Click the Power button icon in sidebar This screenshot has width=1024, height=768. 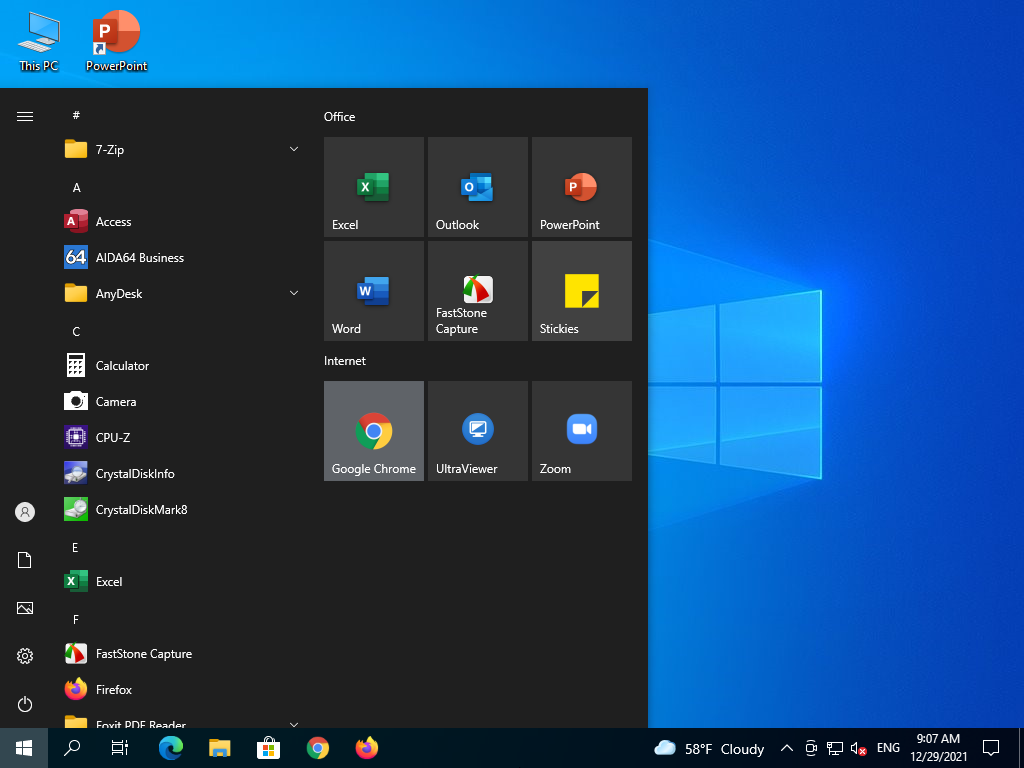tap(25, 704)
